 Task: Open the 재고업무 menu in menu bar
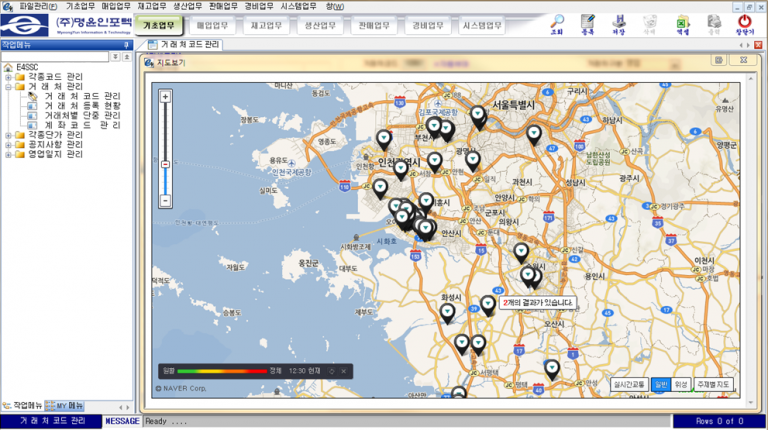(x=152, y=6)
